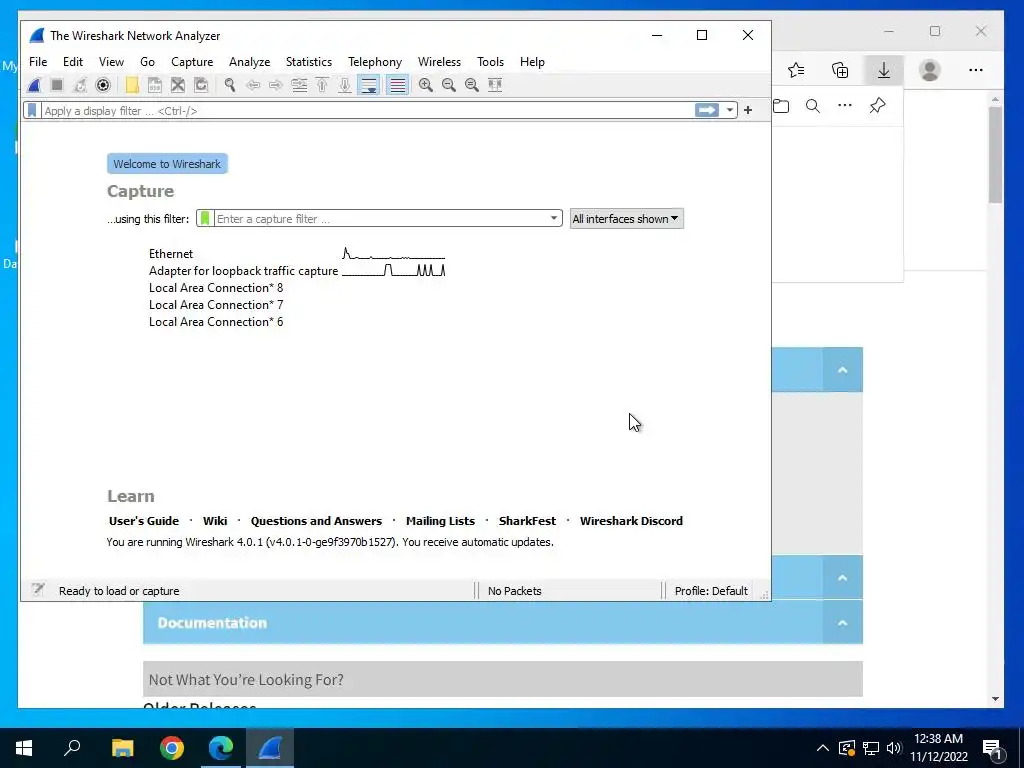Click Profile: Default in status bar
This screenshot has width=1024, height=768.
(x=711, y=590)
